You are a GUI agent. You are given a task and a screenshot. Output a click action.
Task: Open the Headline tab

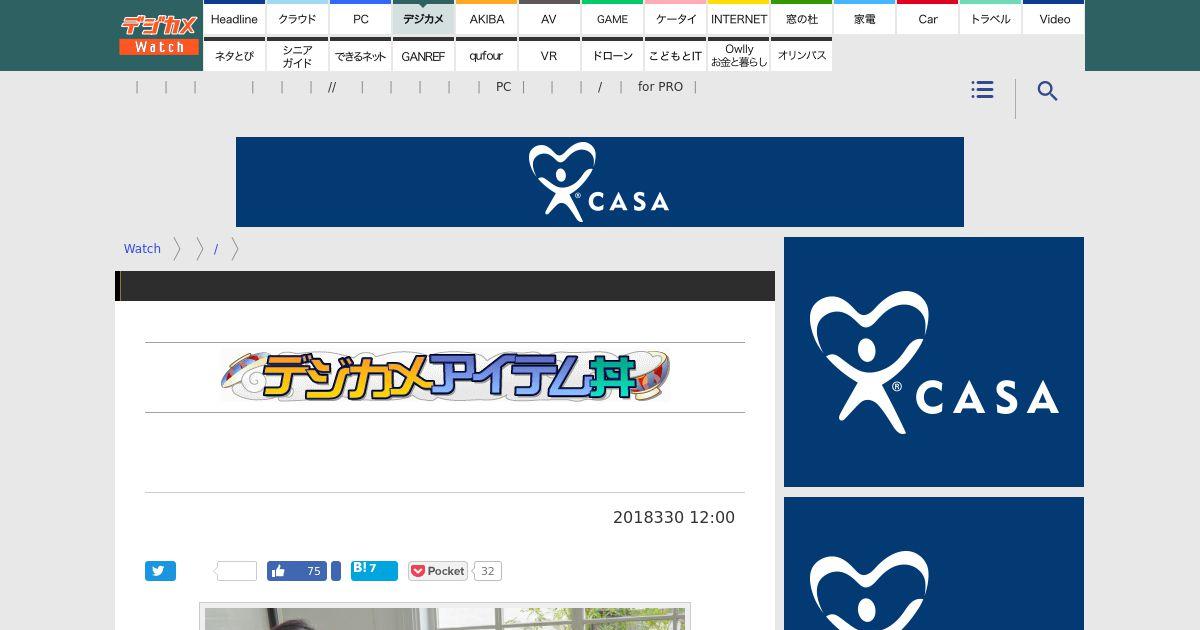click(234, 18)
